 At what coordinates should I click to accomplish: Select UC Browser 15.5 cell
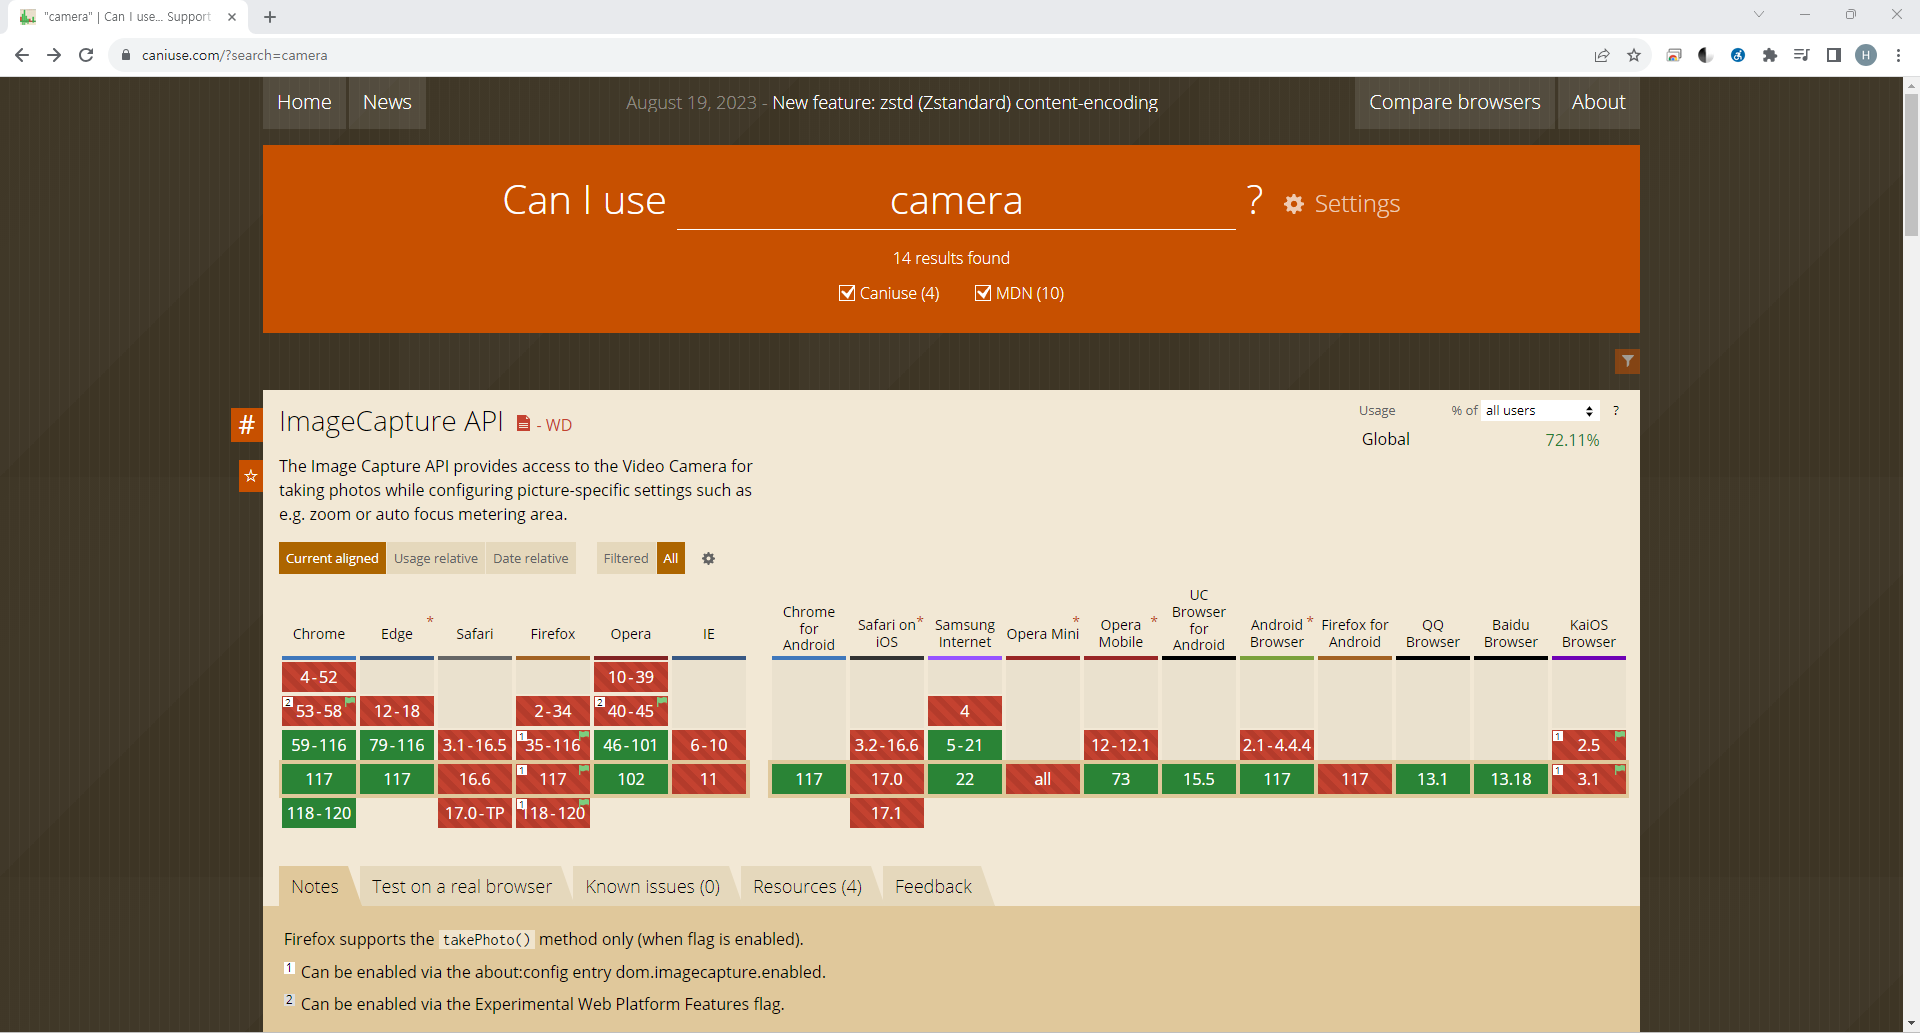[1199, 779]
